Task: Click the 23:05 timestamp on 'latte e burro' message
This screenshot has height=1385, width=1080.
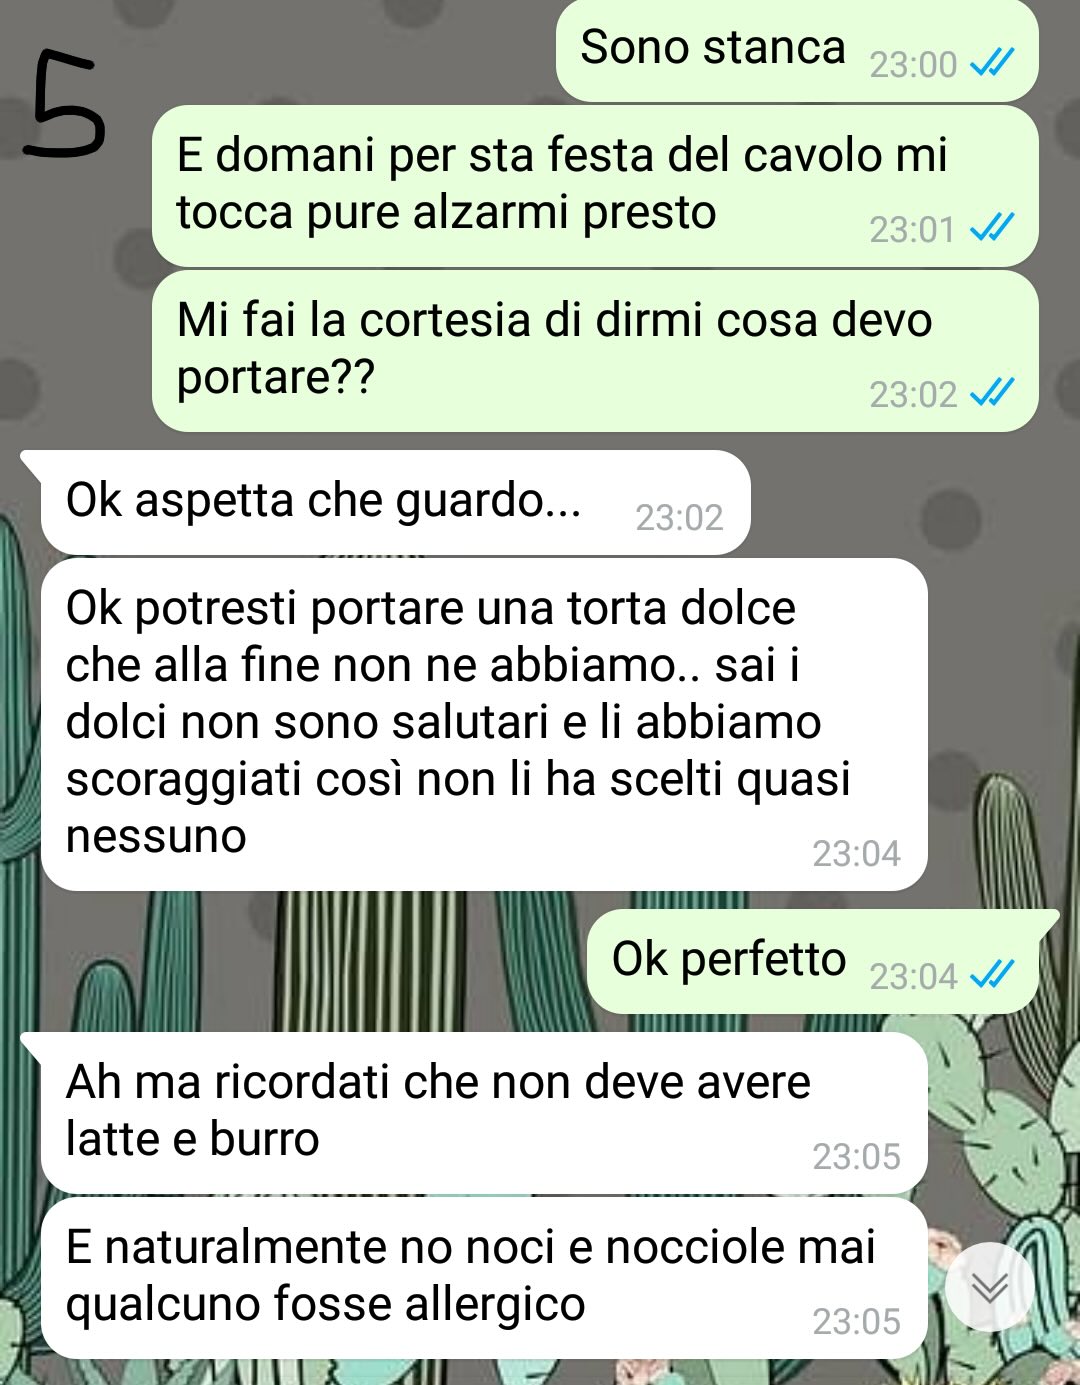Action: click(856, 1156)
